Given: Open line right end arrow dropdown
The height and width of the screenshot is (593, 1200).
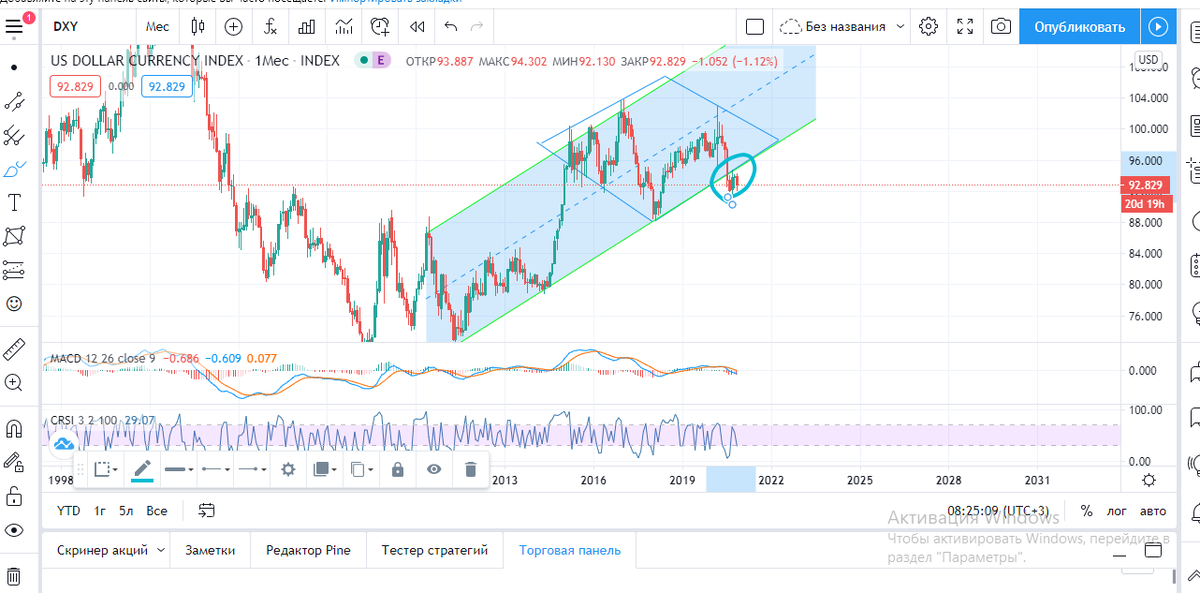Looking at the screenshot, I should [x=251, y=469].
